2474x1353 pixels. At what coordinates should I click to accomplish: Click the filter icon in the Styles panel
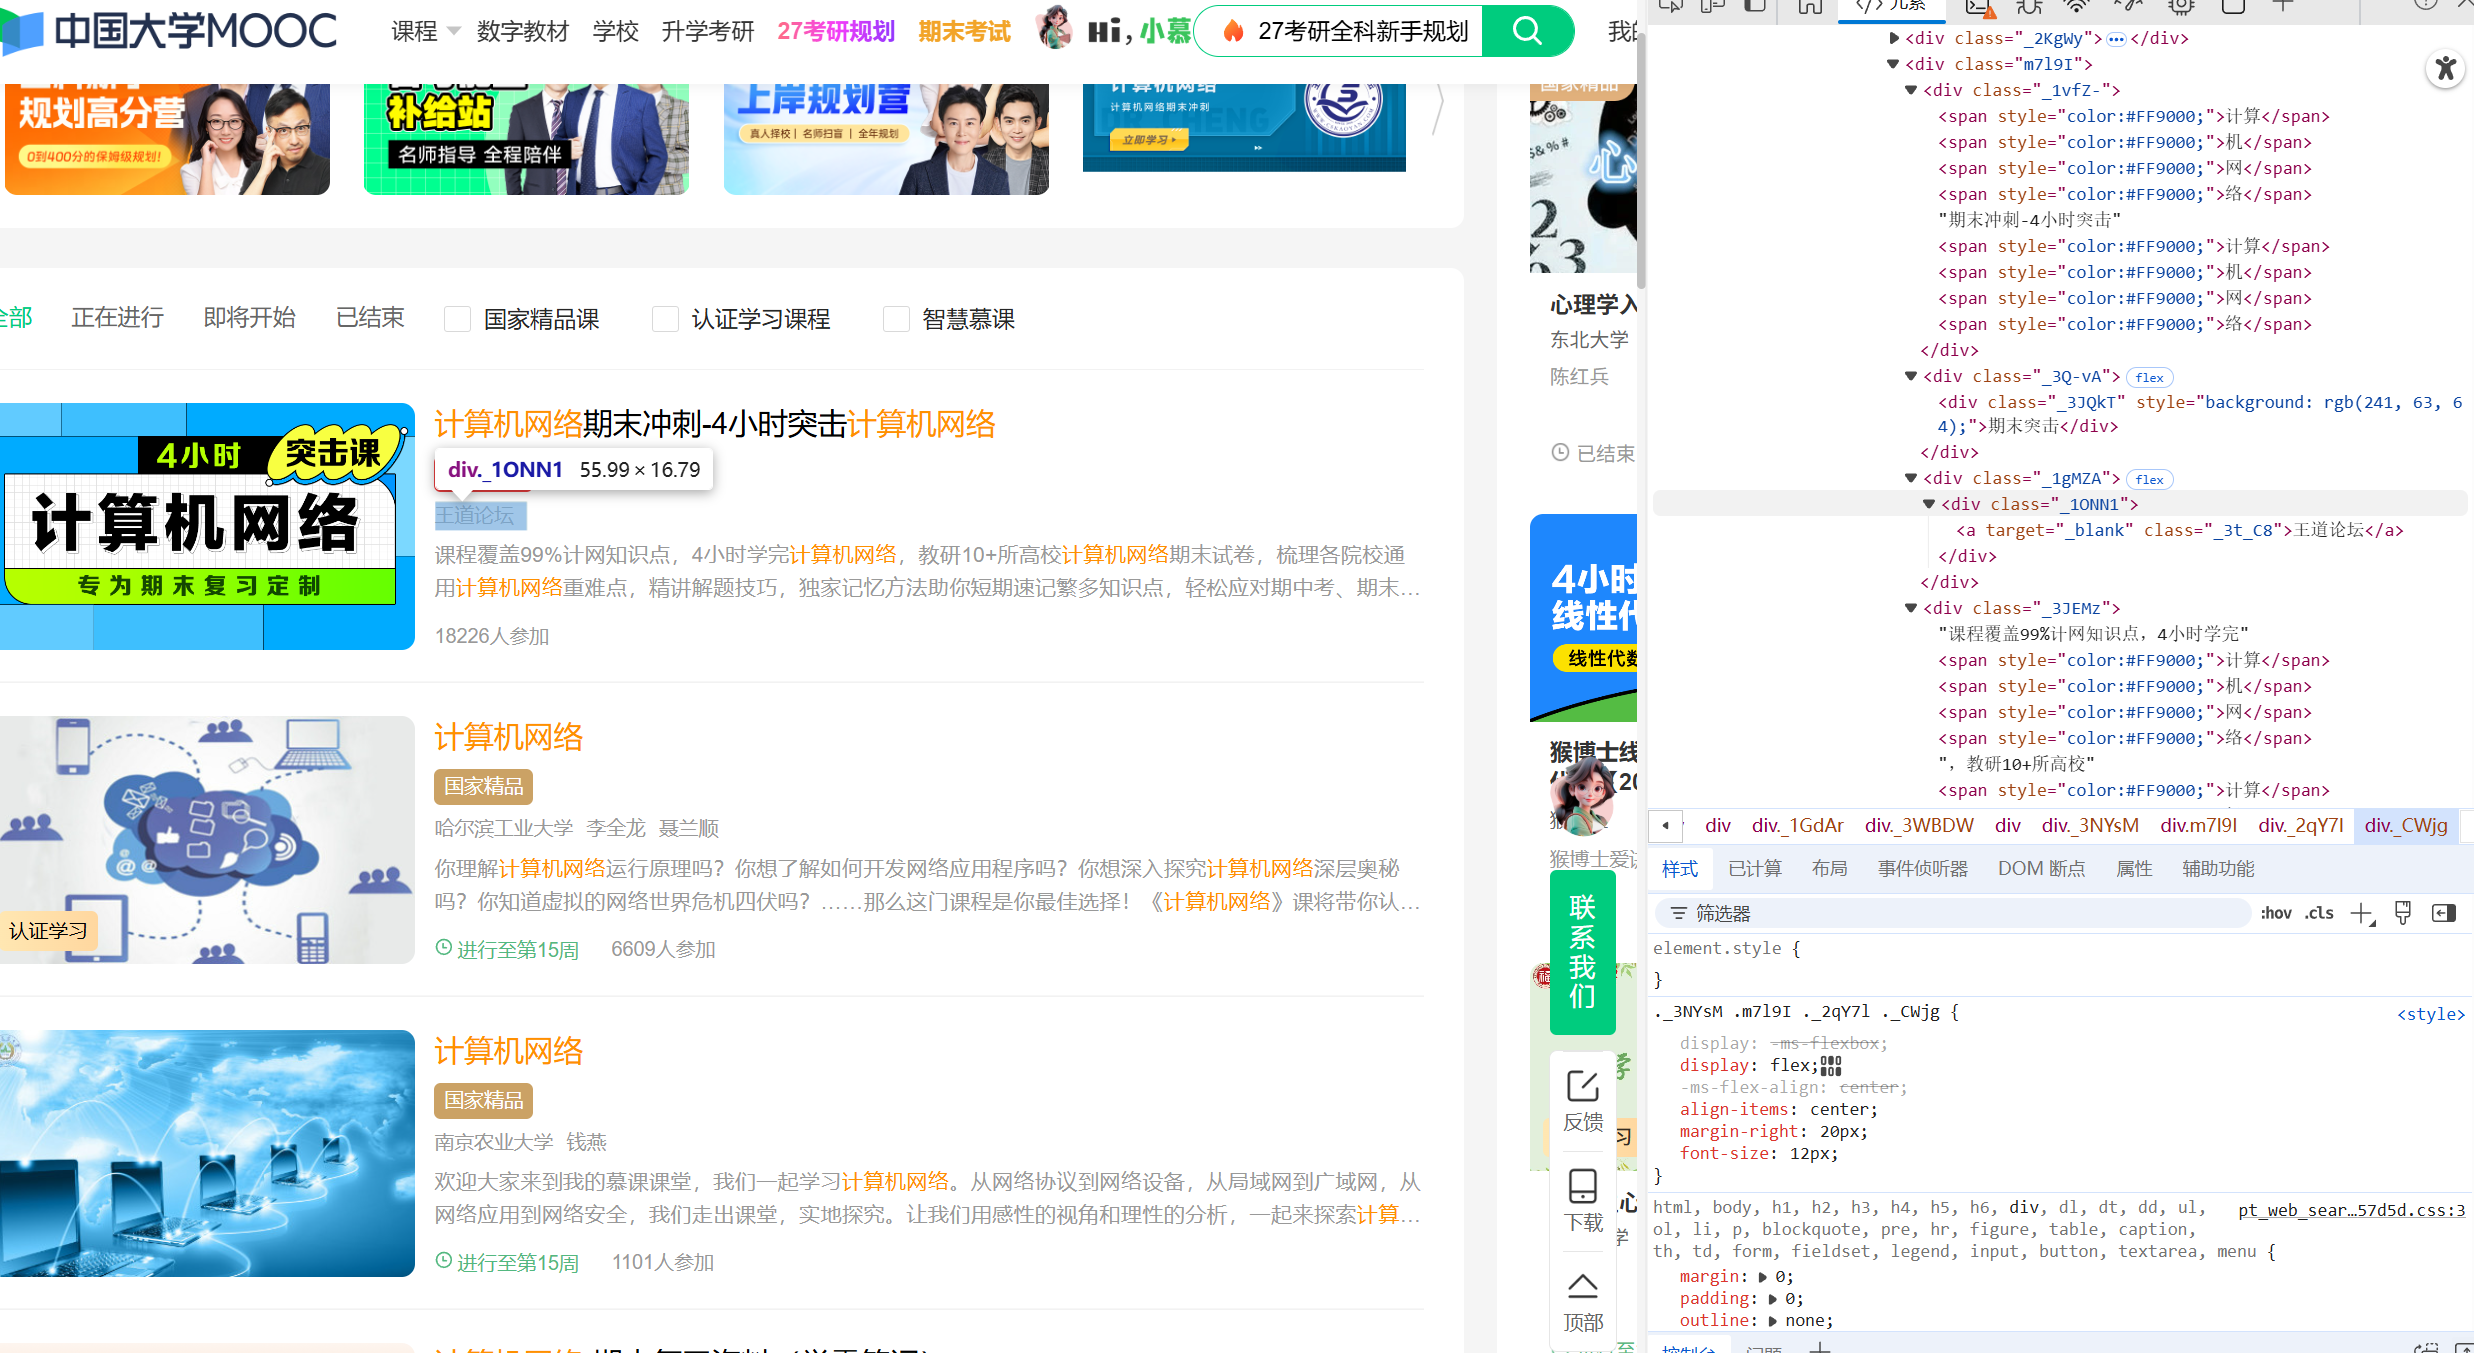[1677, 912]
